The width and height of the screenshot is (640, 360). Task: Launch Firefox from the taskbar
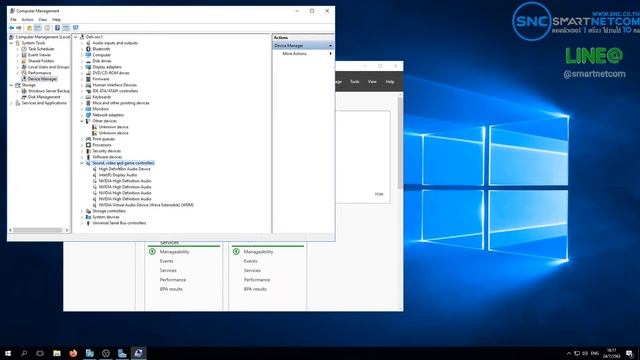tap(73, 353)
